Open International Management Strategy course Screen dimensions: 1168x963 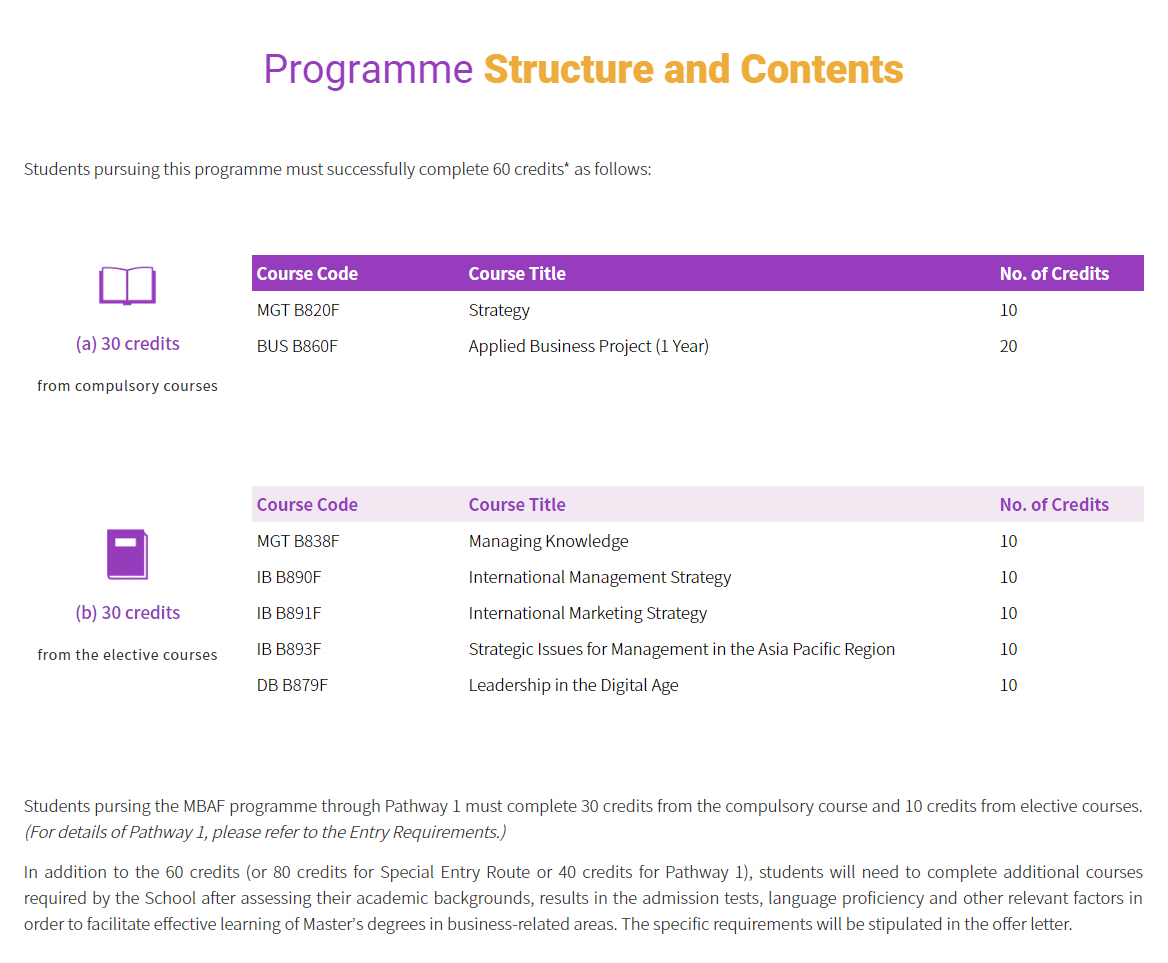tap(599, 577)
